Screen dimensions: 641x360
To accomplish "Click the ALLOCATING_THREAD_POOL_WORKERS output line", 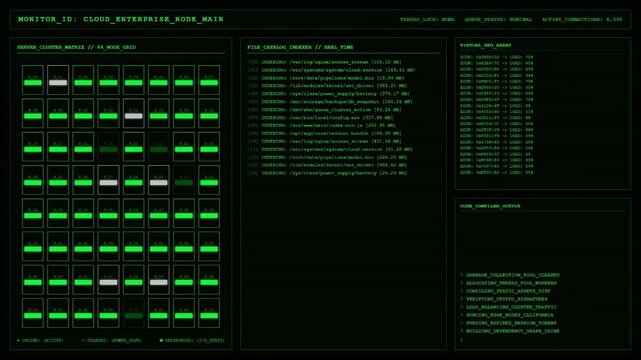I will [x=509, y=283].
